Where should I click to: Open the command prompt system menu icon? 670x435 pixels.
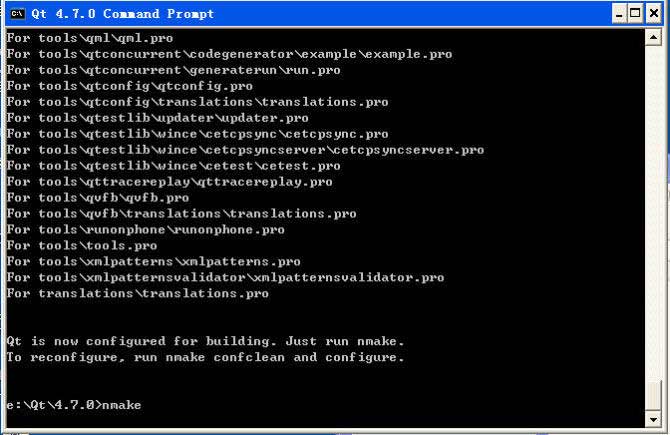coord(16,14)
